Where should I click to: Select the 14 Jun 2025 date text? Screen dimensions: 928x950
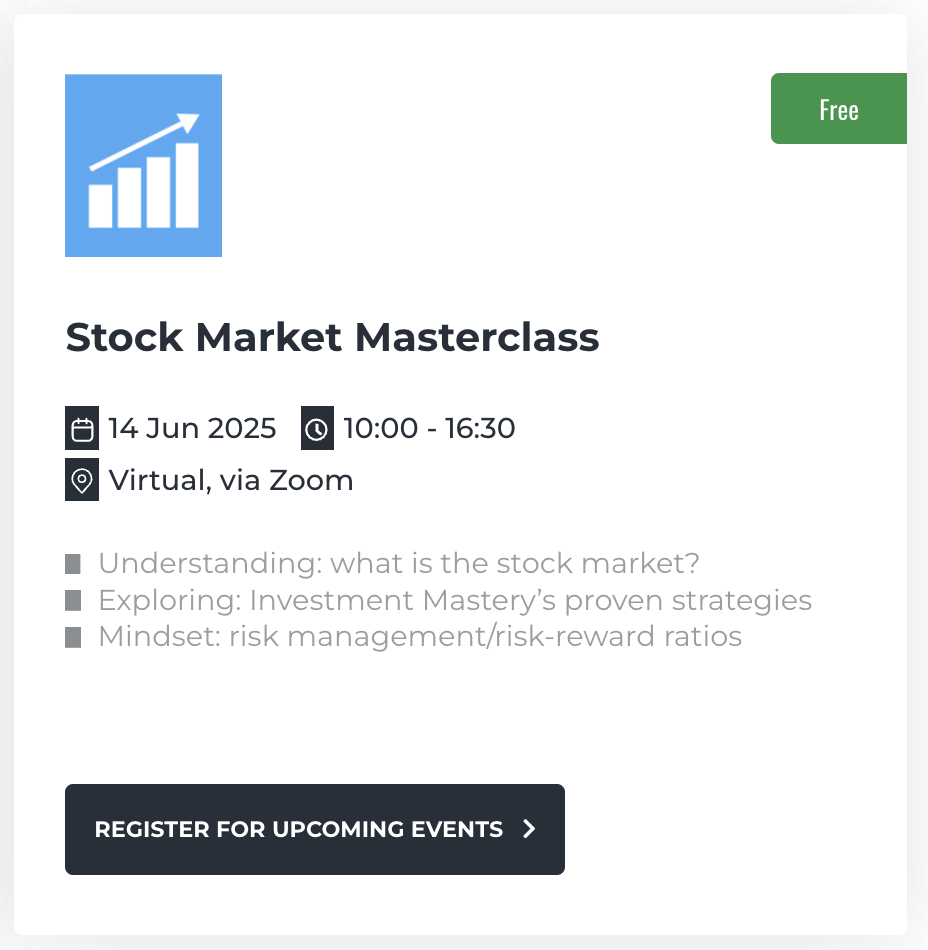[x=192, y=428]
